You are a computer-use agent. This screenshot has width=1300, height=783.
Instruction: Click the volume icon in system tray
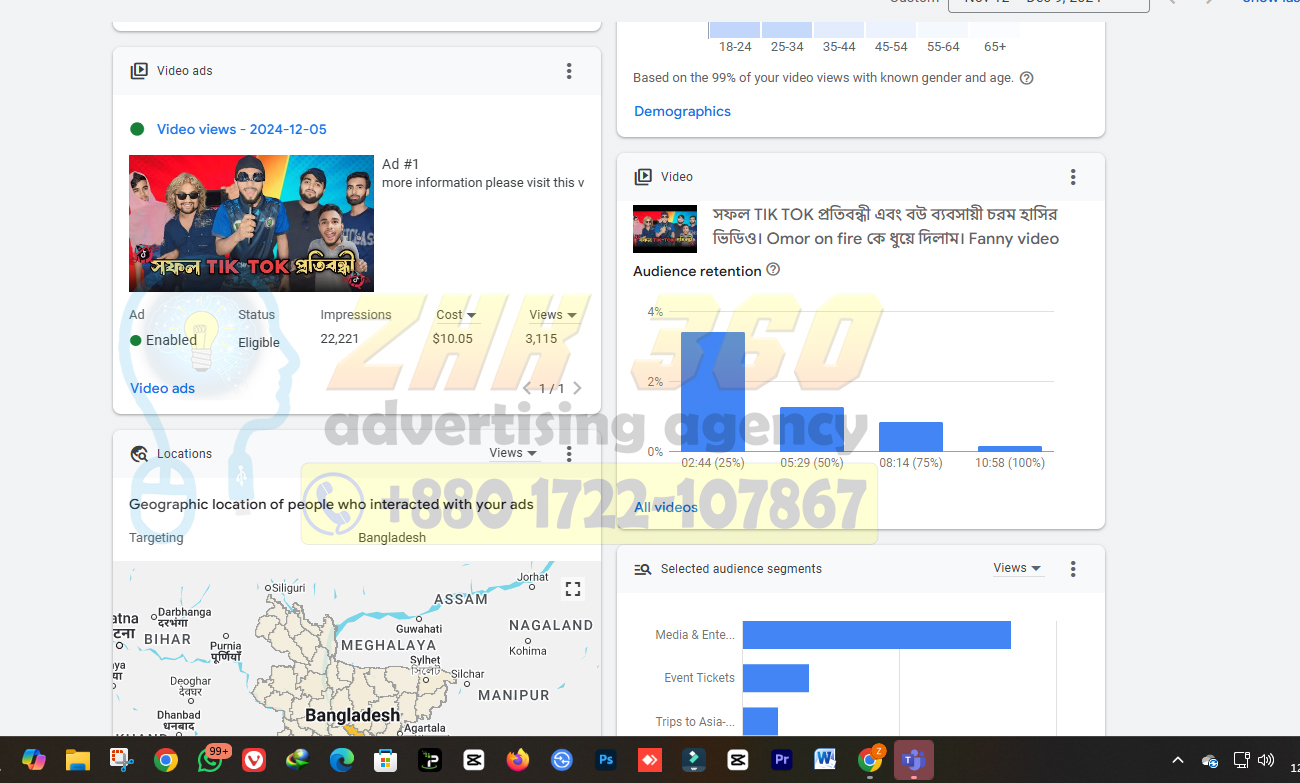(1266, 760)
